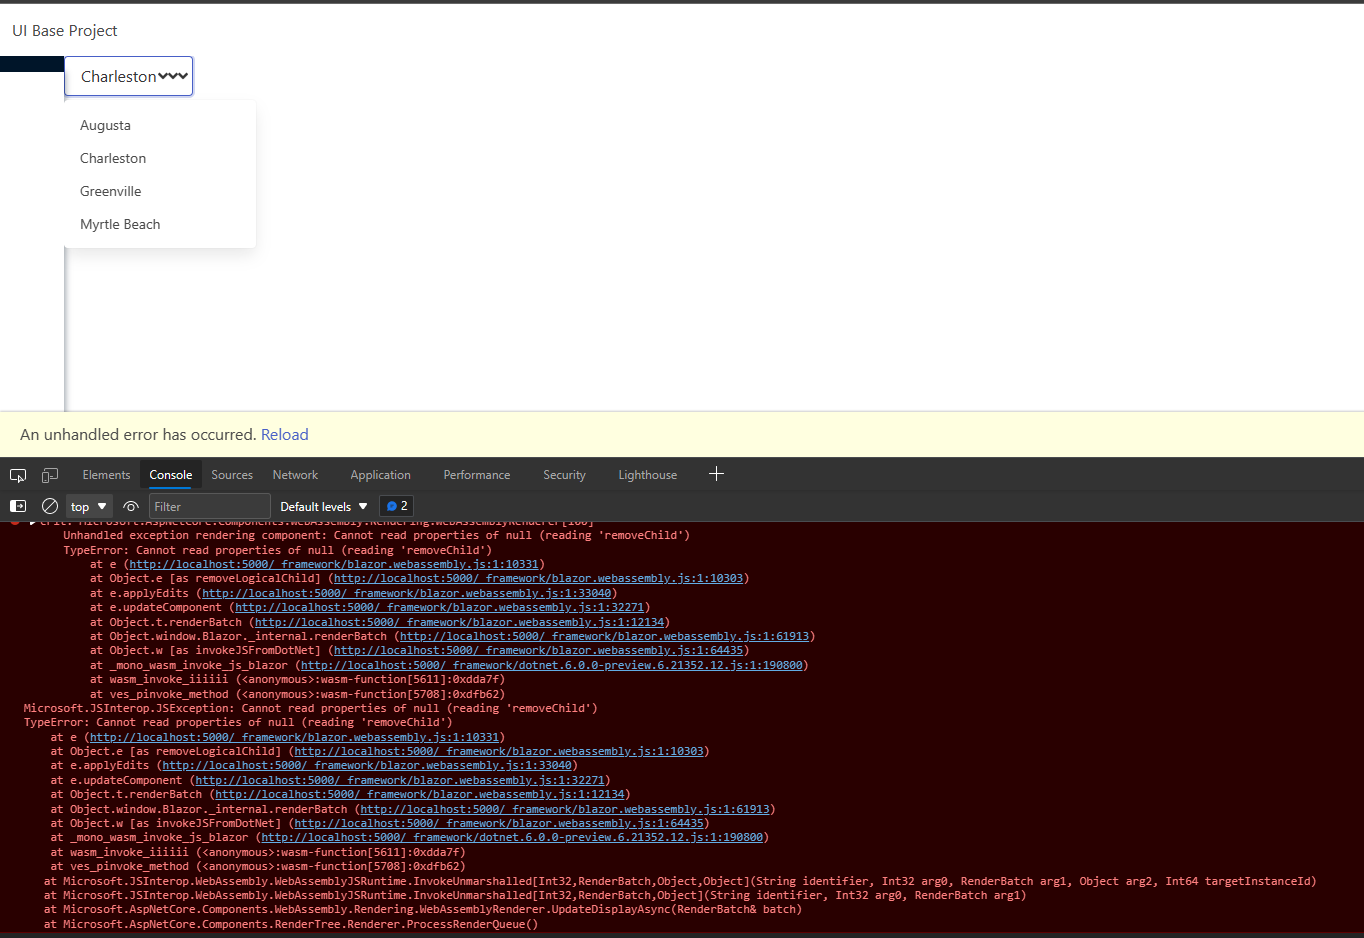Toggle the device toolbar emulation icon
The width and height of the screenshot is (1364, 938).
click(x=49, y=474)
